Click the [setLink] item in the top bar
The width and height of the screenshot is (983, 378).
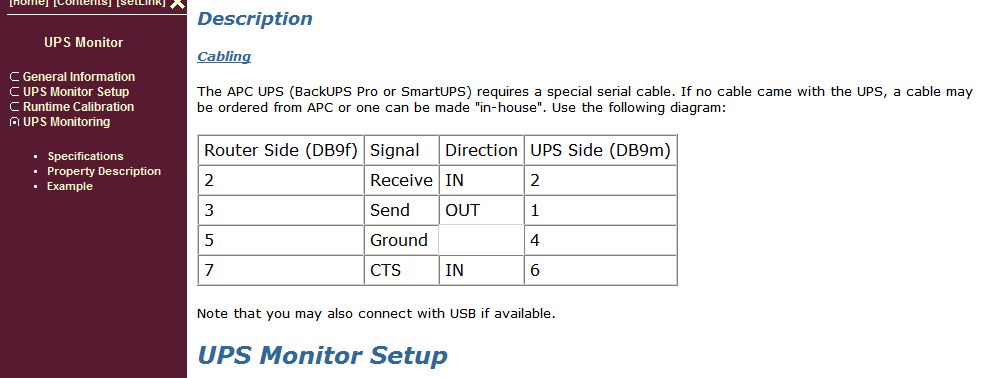[141, 3]
